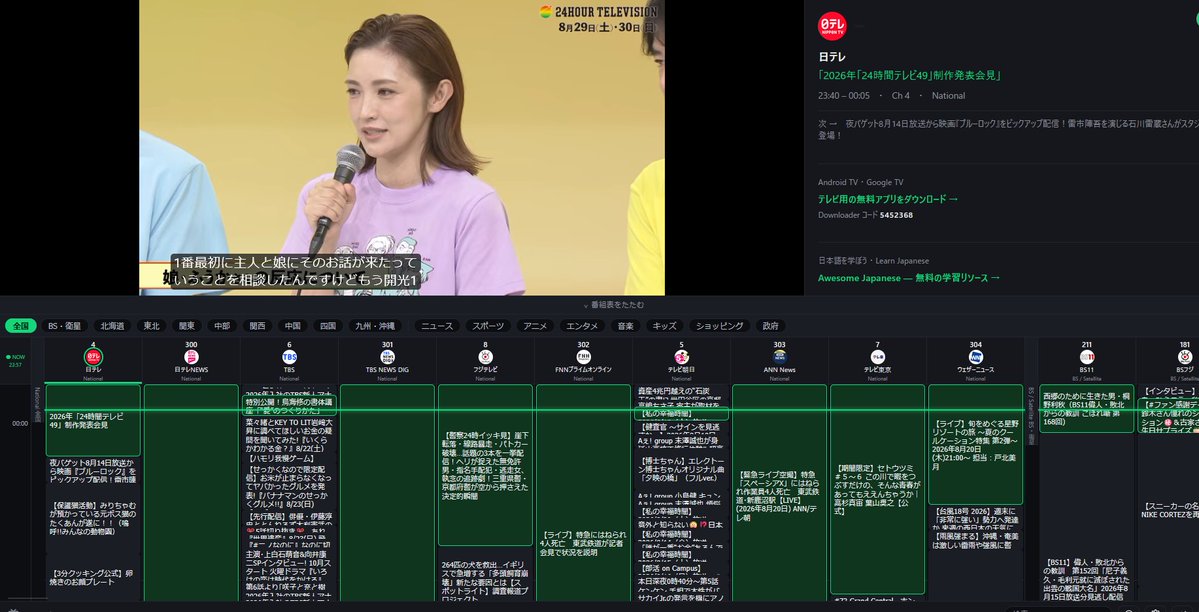Select 日テレNEWS channel 300 logo

191,357
